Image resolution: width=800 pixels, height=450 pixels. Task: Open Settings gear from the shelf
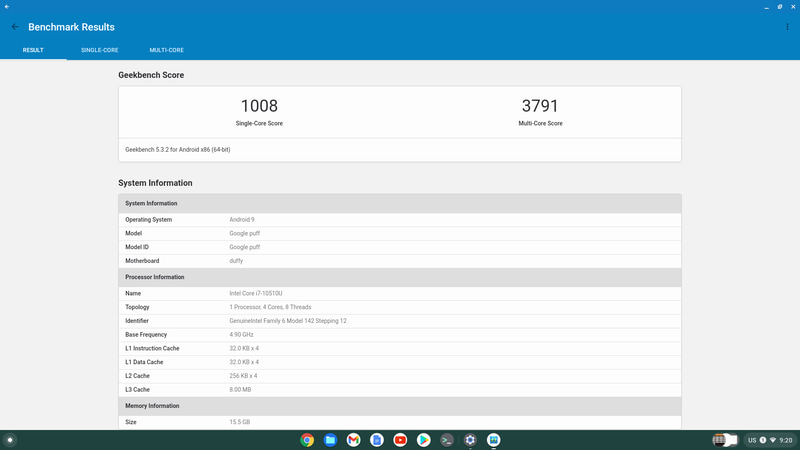[x=470, y=440]
